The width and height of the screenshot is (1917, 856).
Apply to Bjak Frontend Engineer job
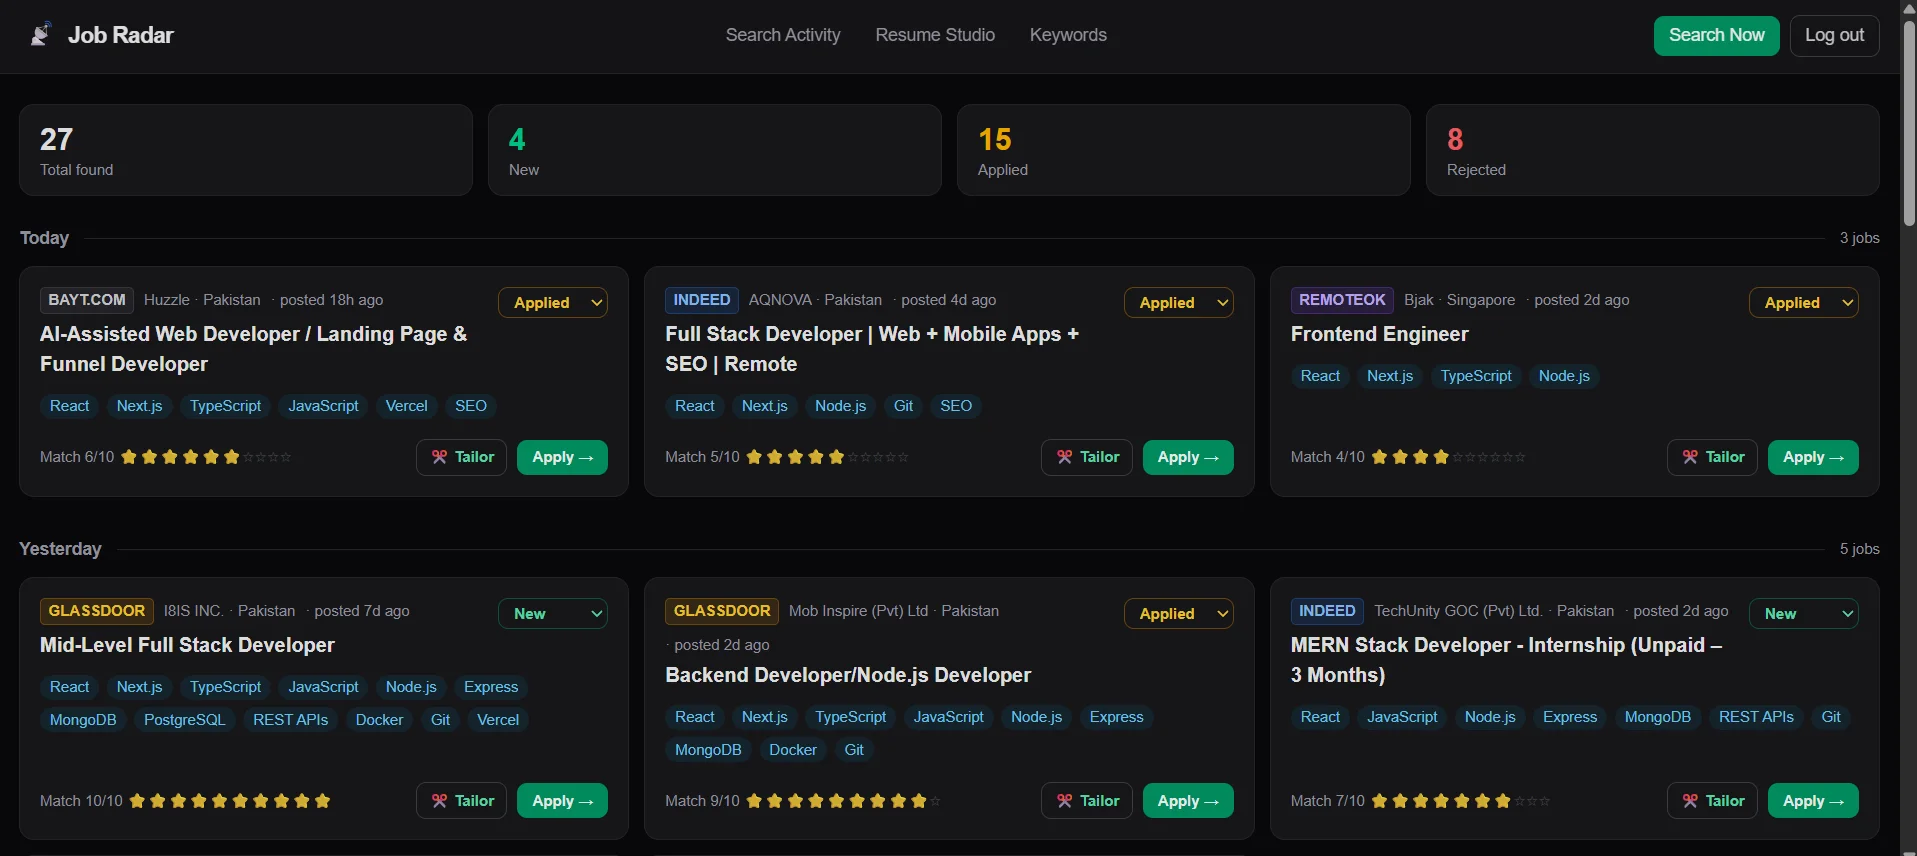(x=1813, y=457)
